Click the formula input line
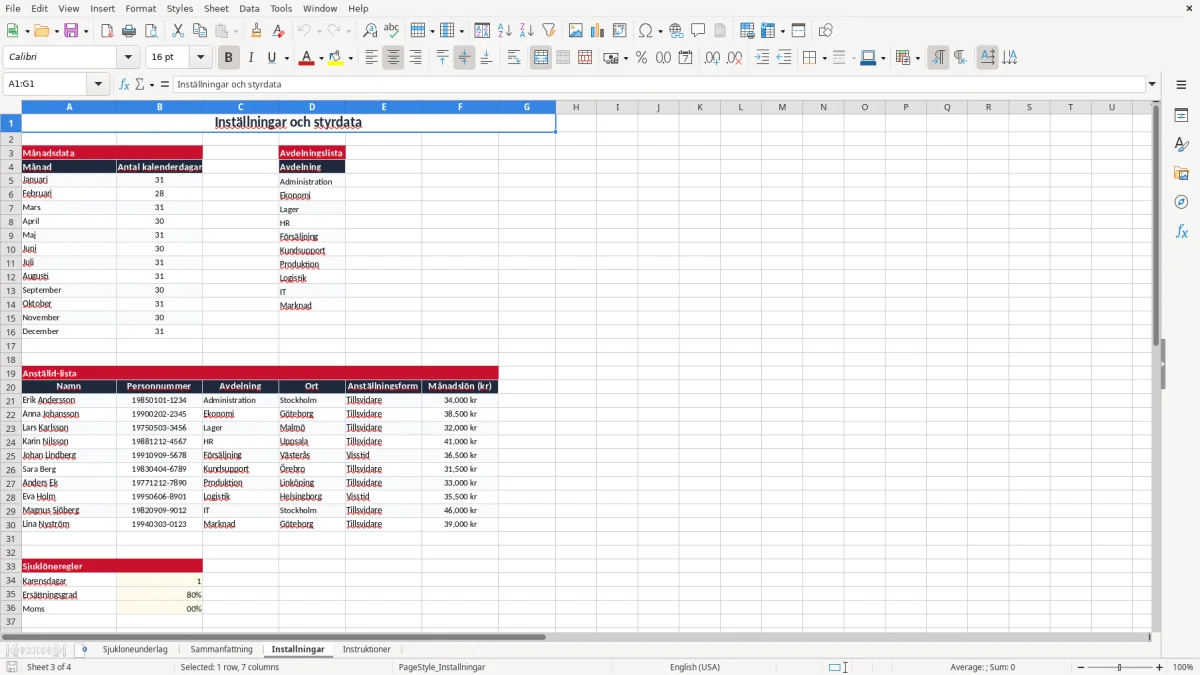1200x675 pixels. [659, 85]
